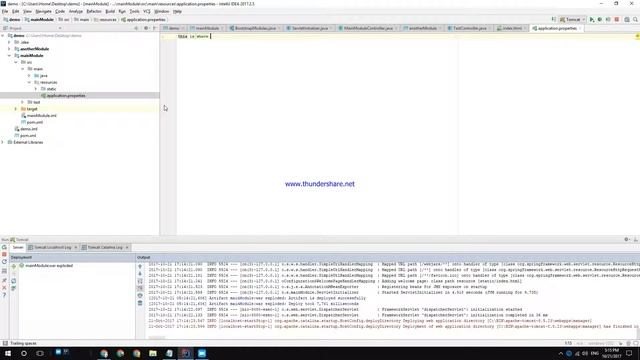Close the application.properties editor tab
This screenshot has width=640, height=360.
tap(580, 29)
